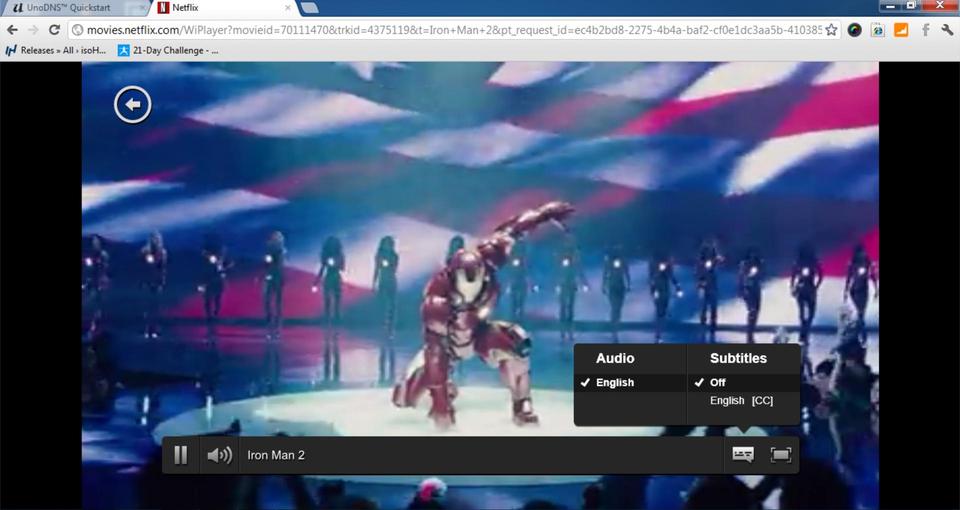Bookmark this page with the star
Screen dimensions: 960x510
tap(831, 30)
